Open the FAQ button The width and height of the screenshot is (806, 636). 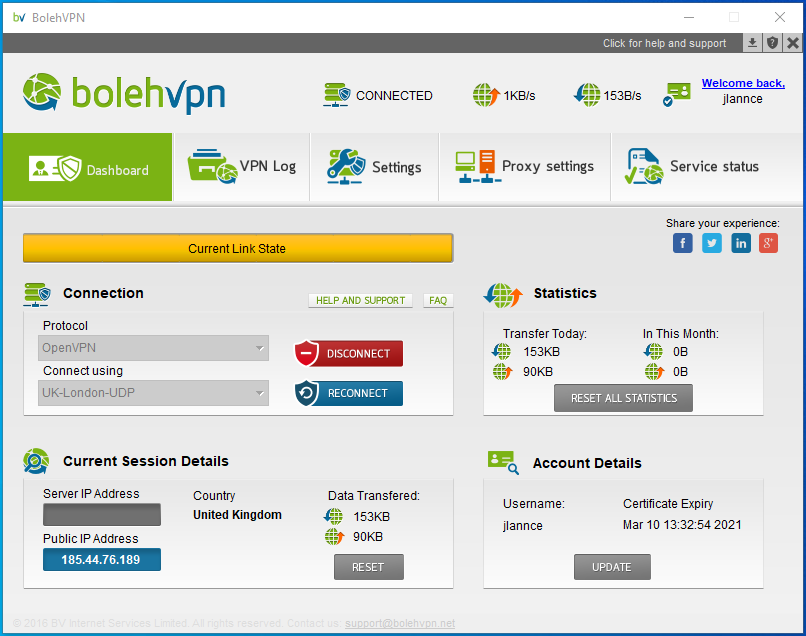tap(438, 300)
